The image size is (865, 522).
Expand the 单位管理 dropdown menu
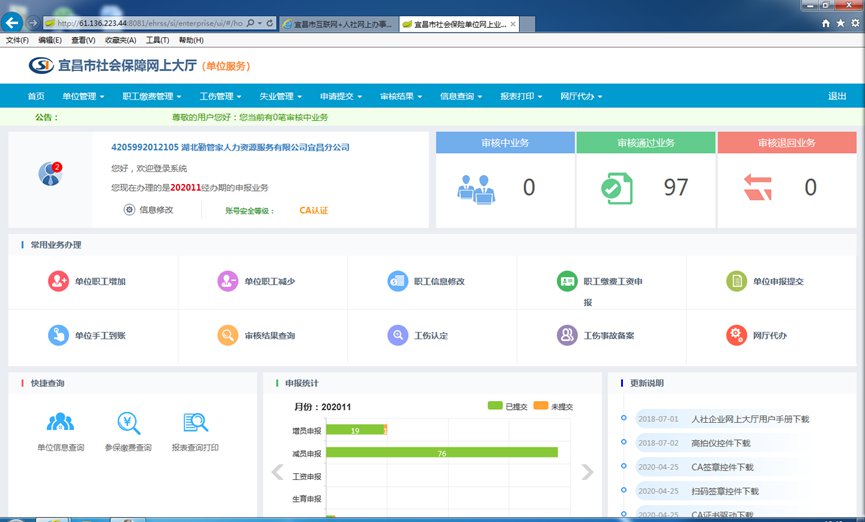pos(84,97)
